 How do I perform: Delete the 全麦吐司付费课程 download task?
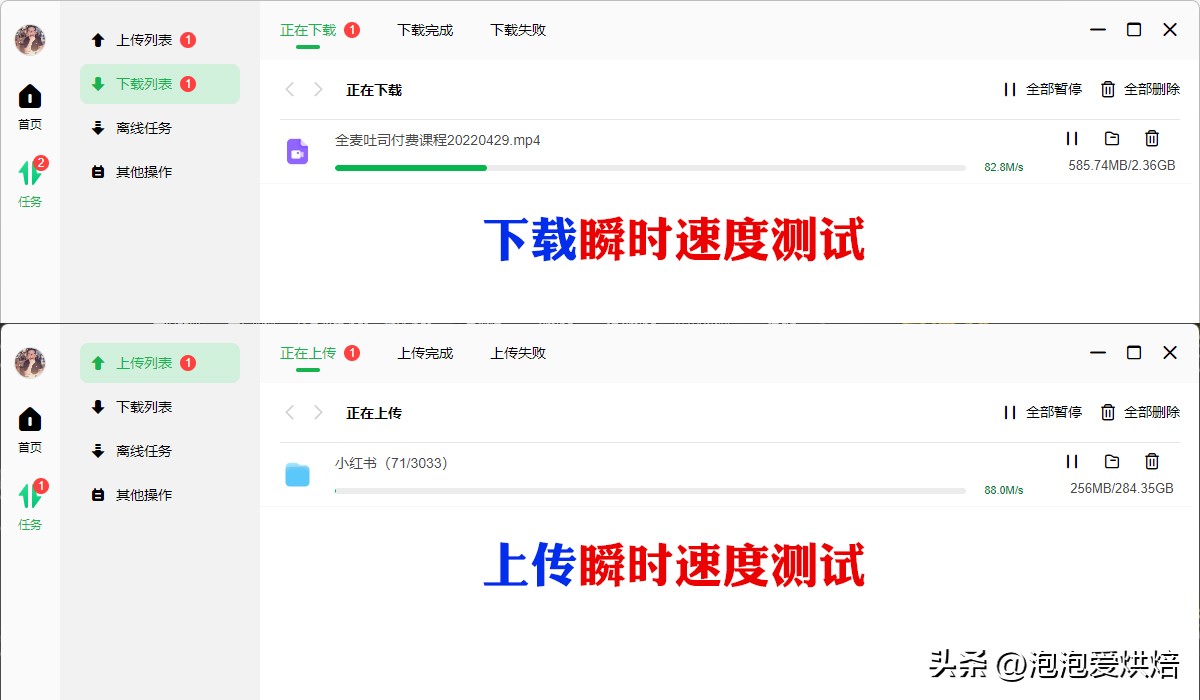(x=1152, y=138)
